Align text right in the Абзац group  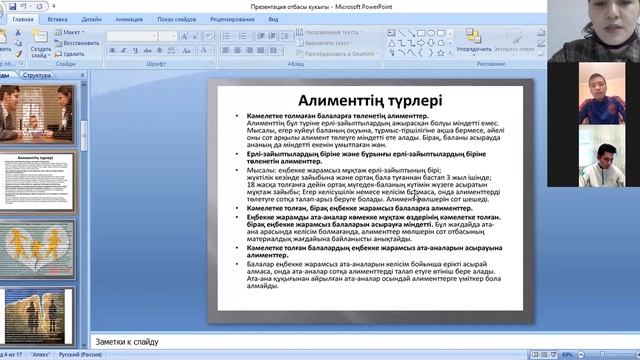(x=249, y=51)
